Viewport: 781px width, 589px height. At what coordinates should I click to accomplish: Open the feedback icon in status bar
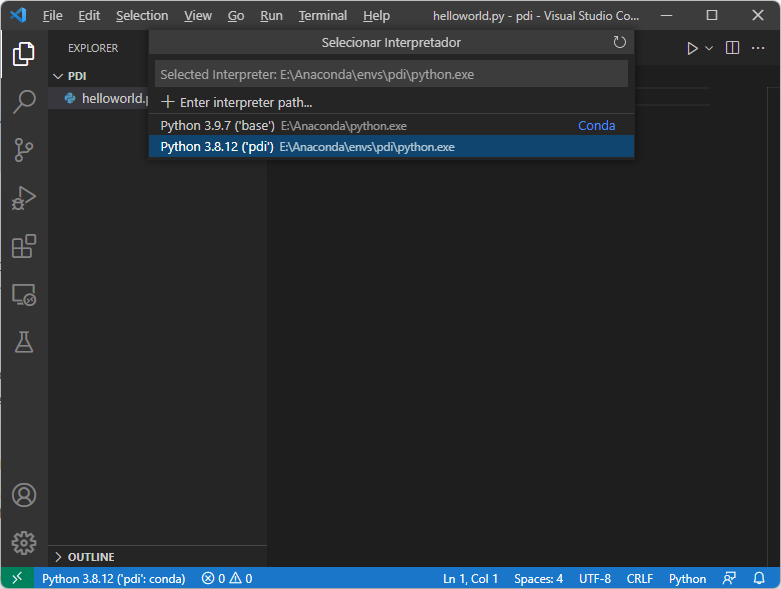729,578
